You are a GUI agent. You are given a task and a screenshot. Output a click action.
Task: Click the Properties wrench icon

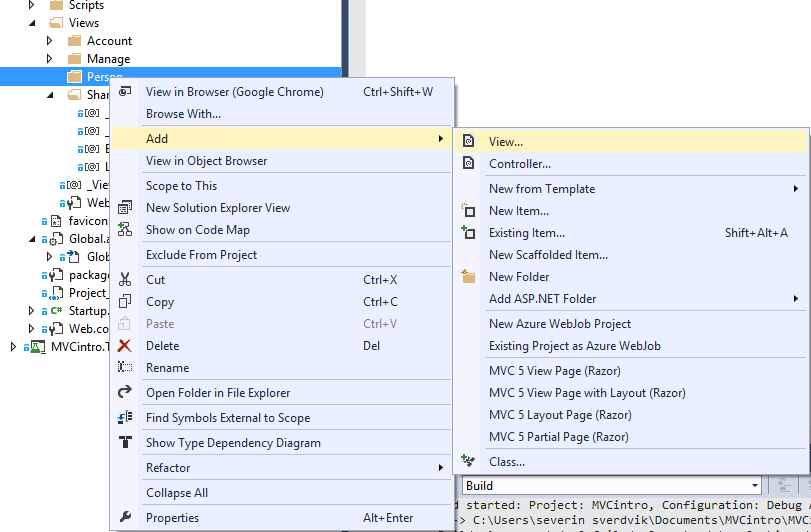coord(125,518)
